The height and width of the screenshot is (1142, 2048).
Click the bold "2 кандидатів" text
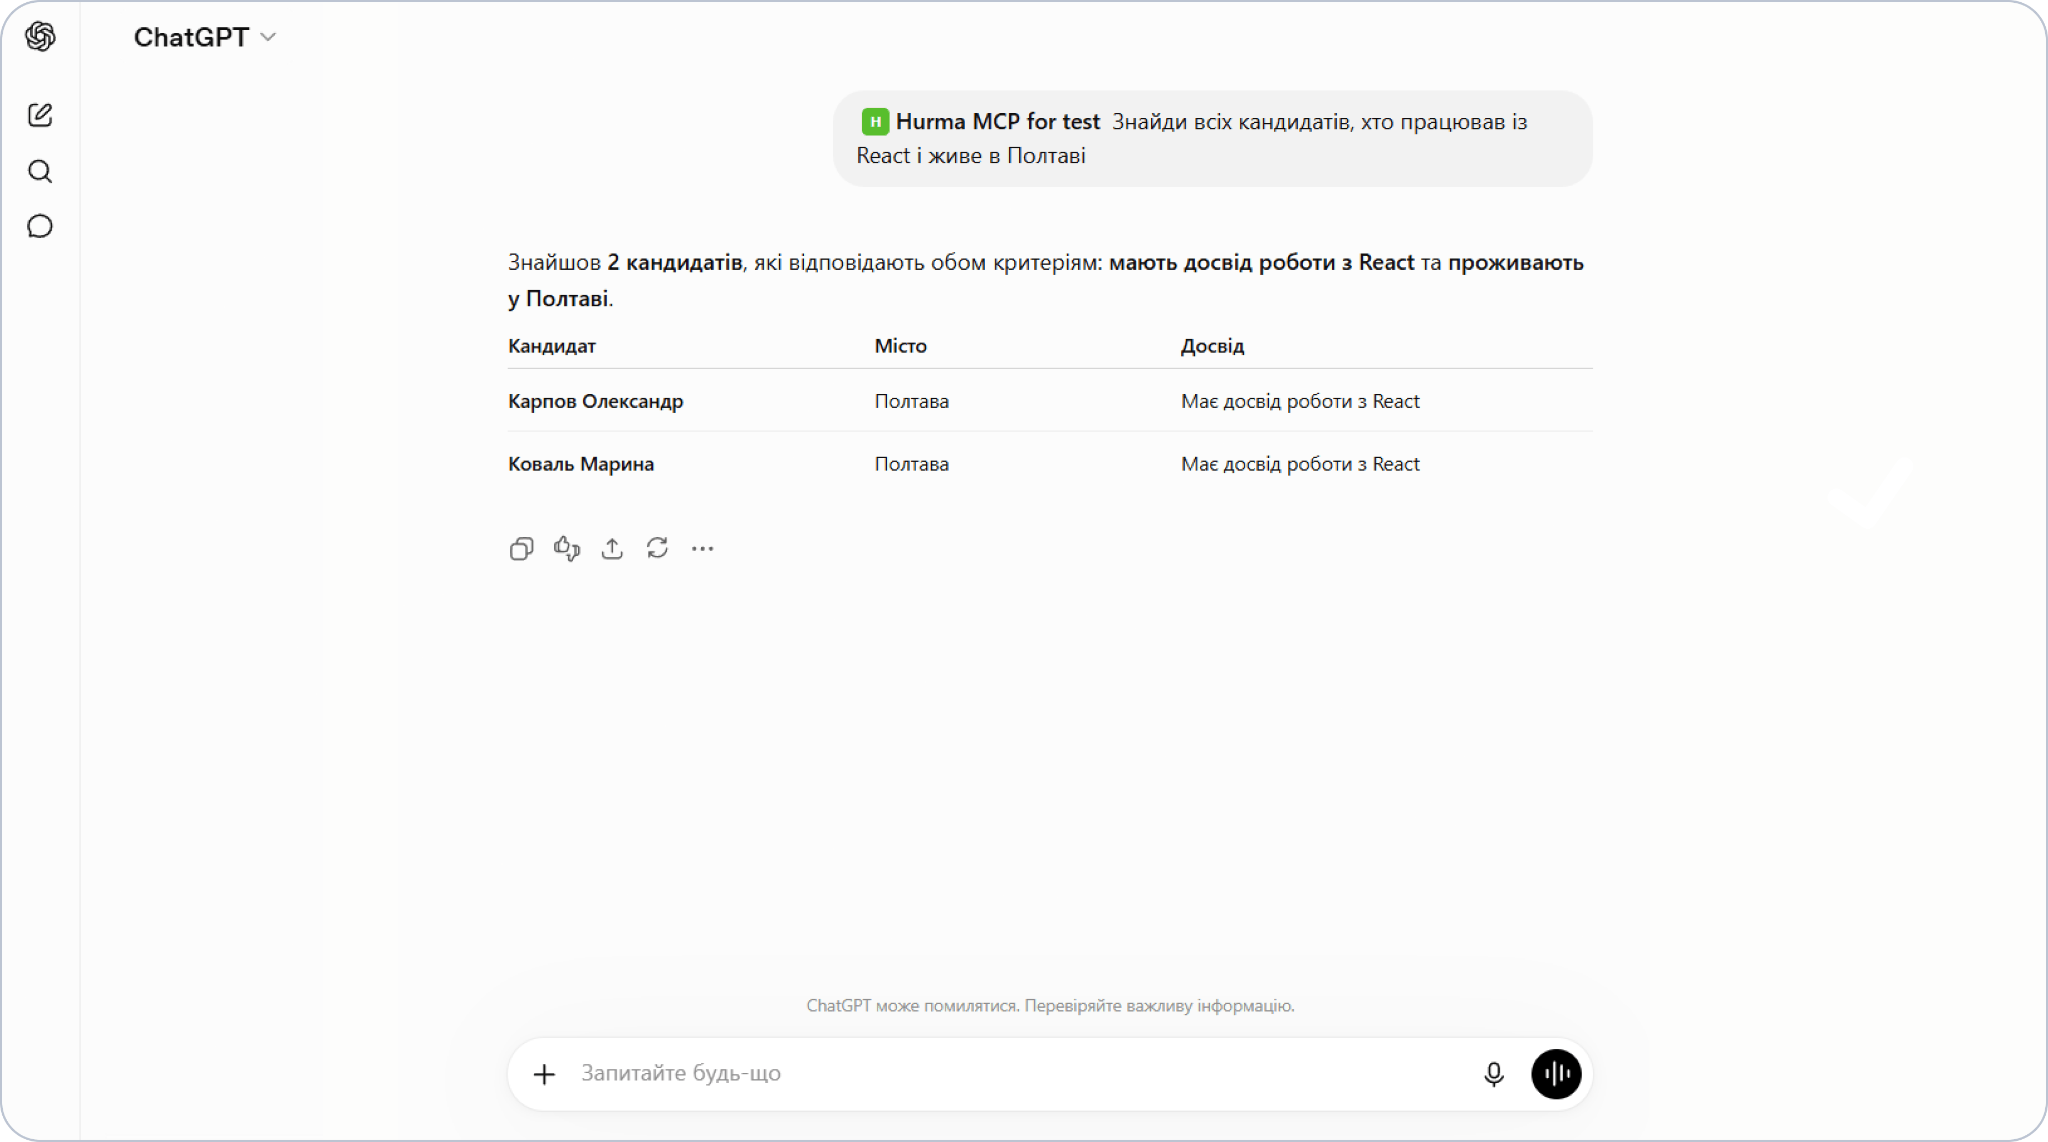(x=674, y=263)
